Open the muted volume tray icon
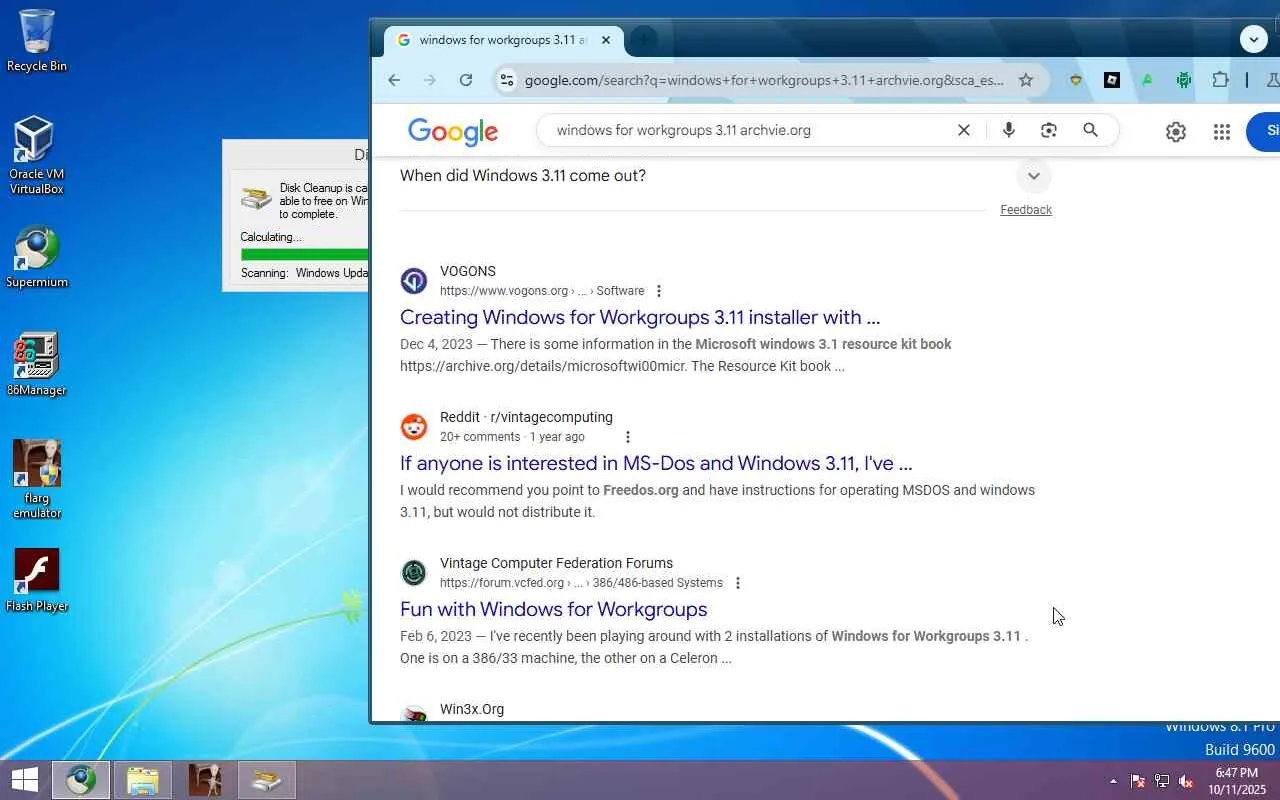Screen dimensions: 1280x800 click(1186, 781)
